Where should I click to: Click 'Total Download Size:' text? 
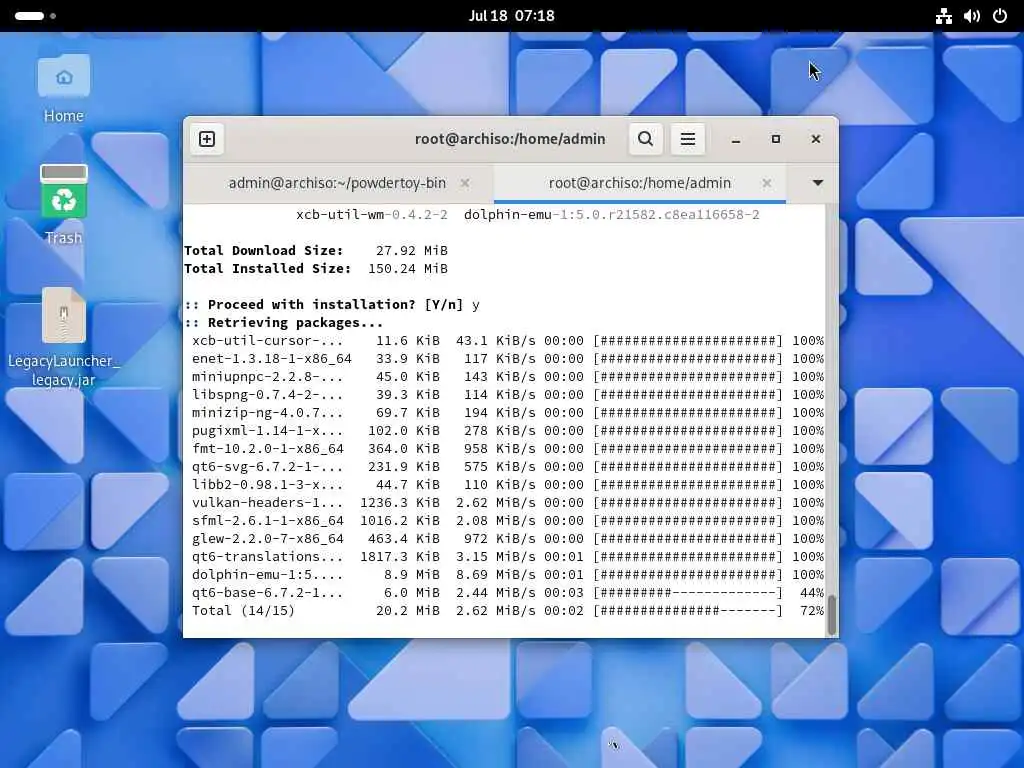(263, 251)
